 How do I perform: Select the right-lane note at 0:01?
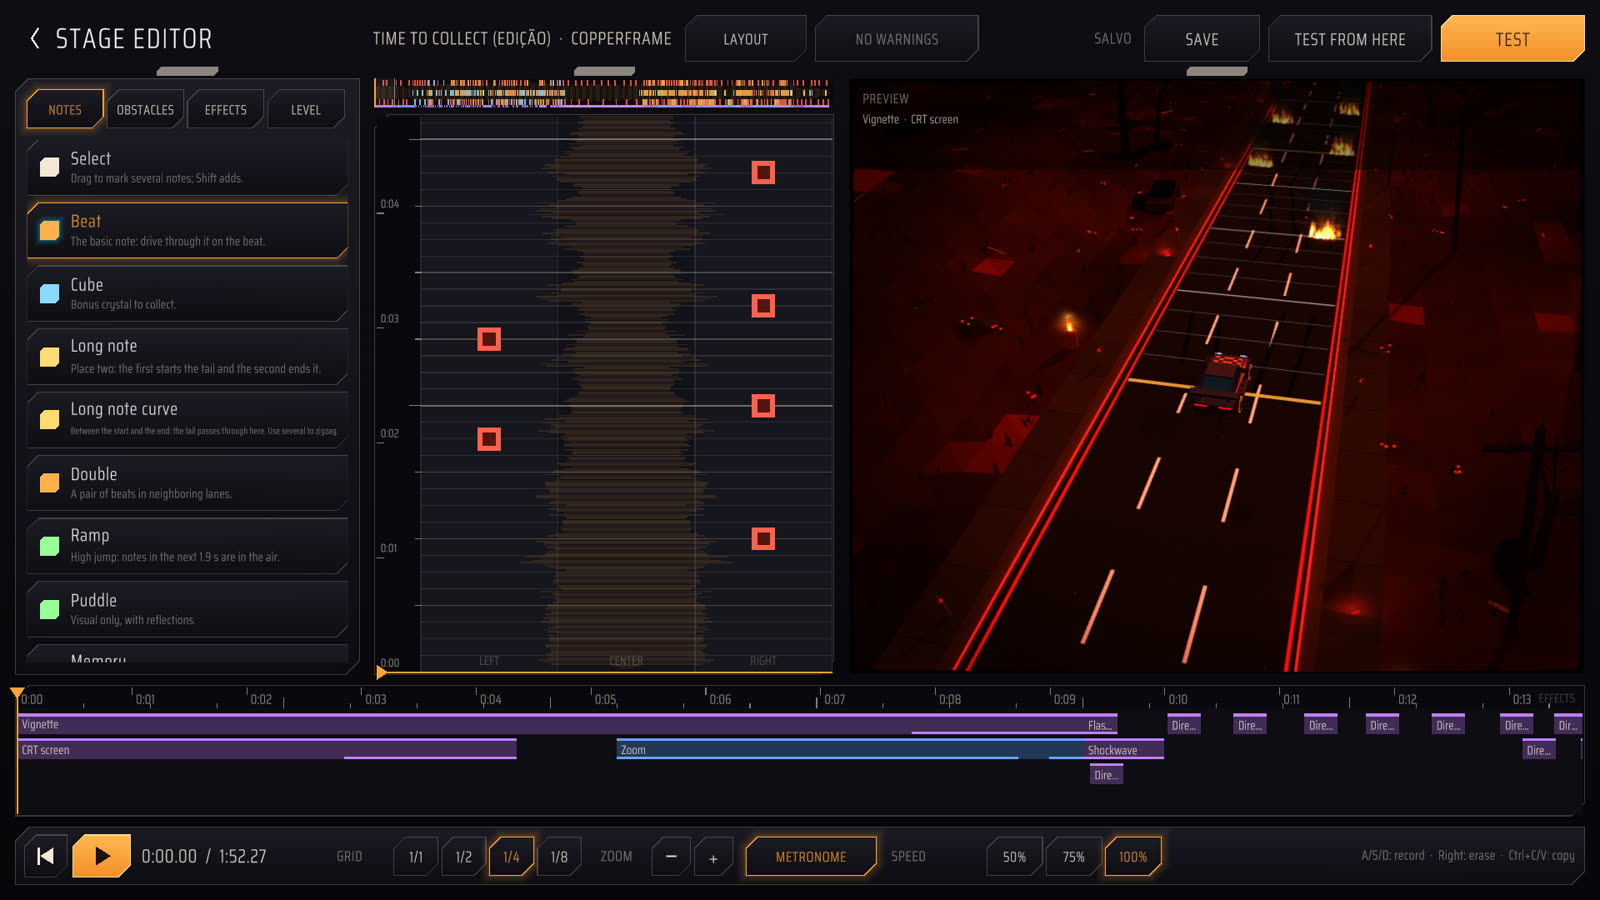click(x=763, y=539)
